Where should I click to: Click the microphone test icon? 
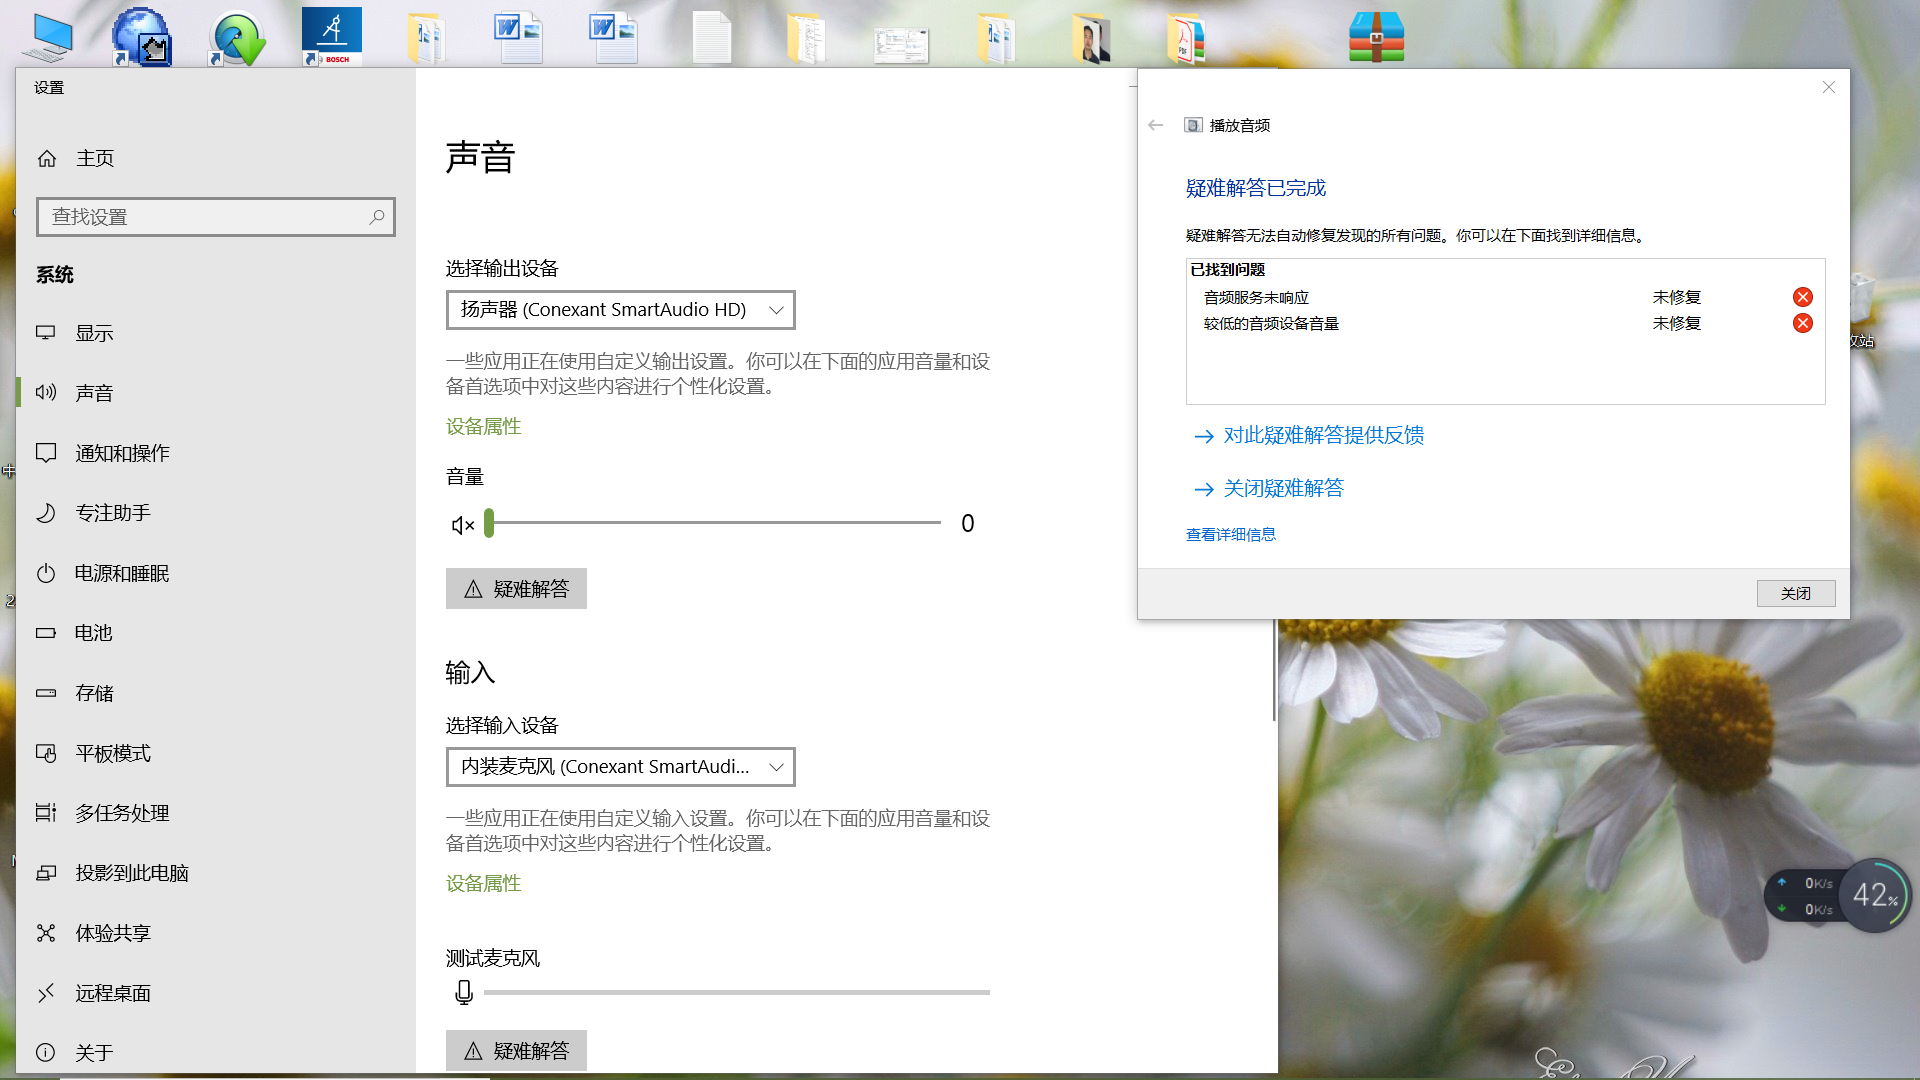[464, 992]
